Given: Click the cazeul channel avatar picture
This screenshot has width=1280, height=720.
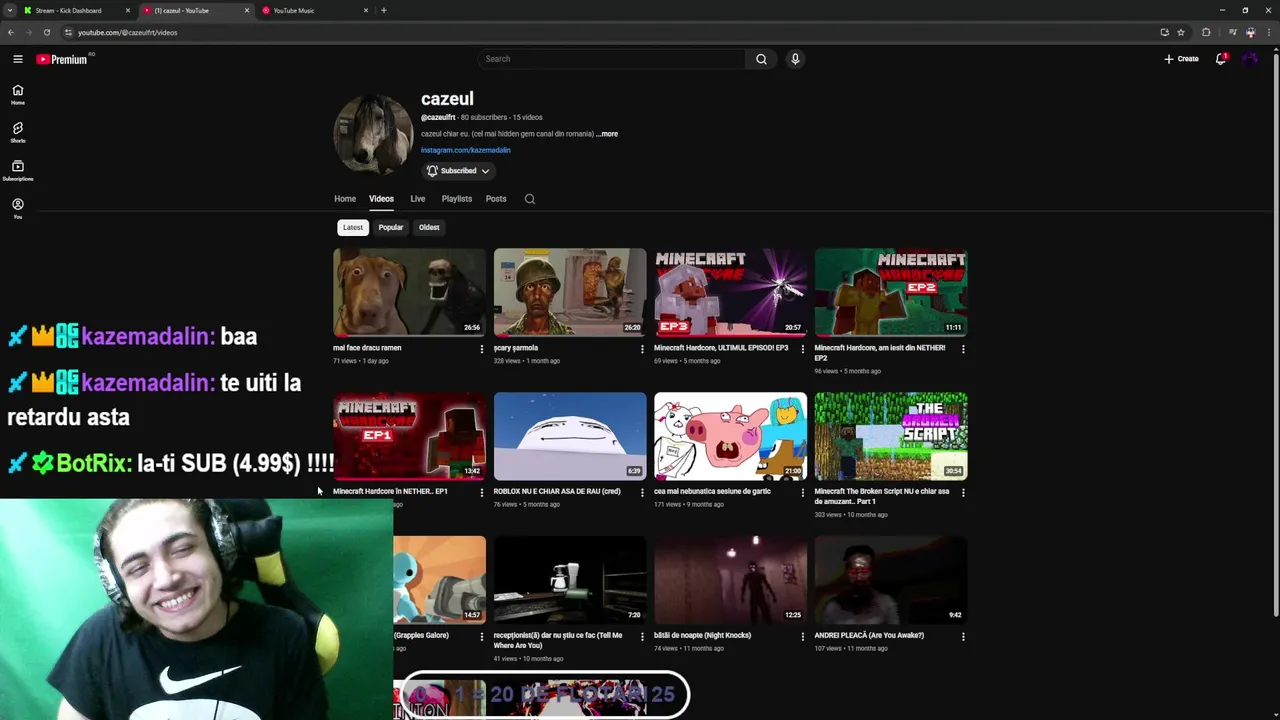Looking at the screenshot, I should click(373, 135).
